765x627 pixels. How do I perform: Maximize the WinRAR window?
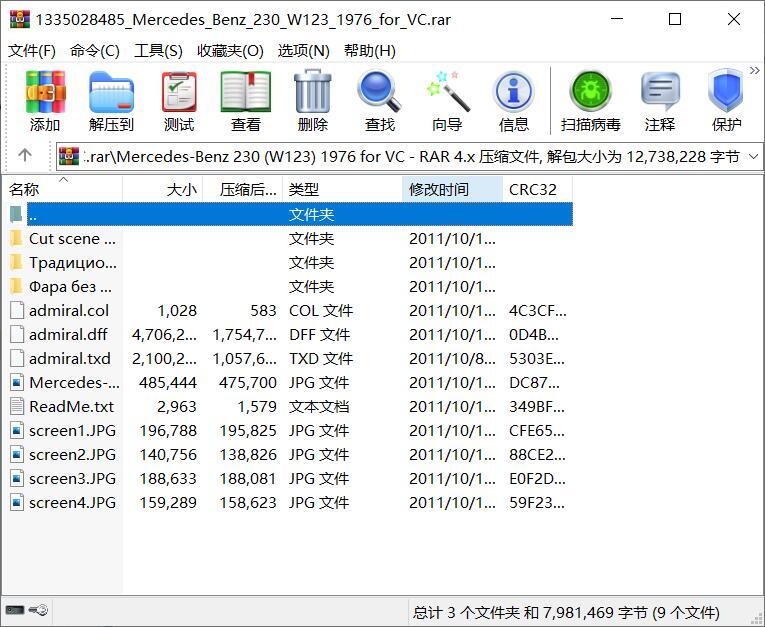click(x=675, y=20)
